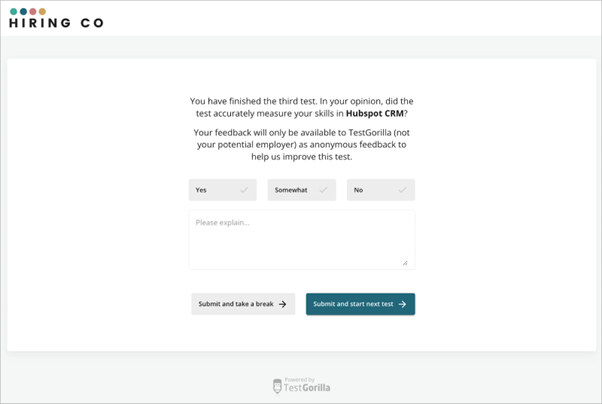Open the TestGorilla wordmark link

pos(307,387)
